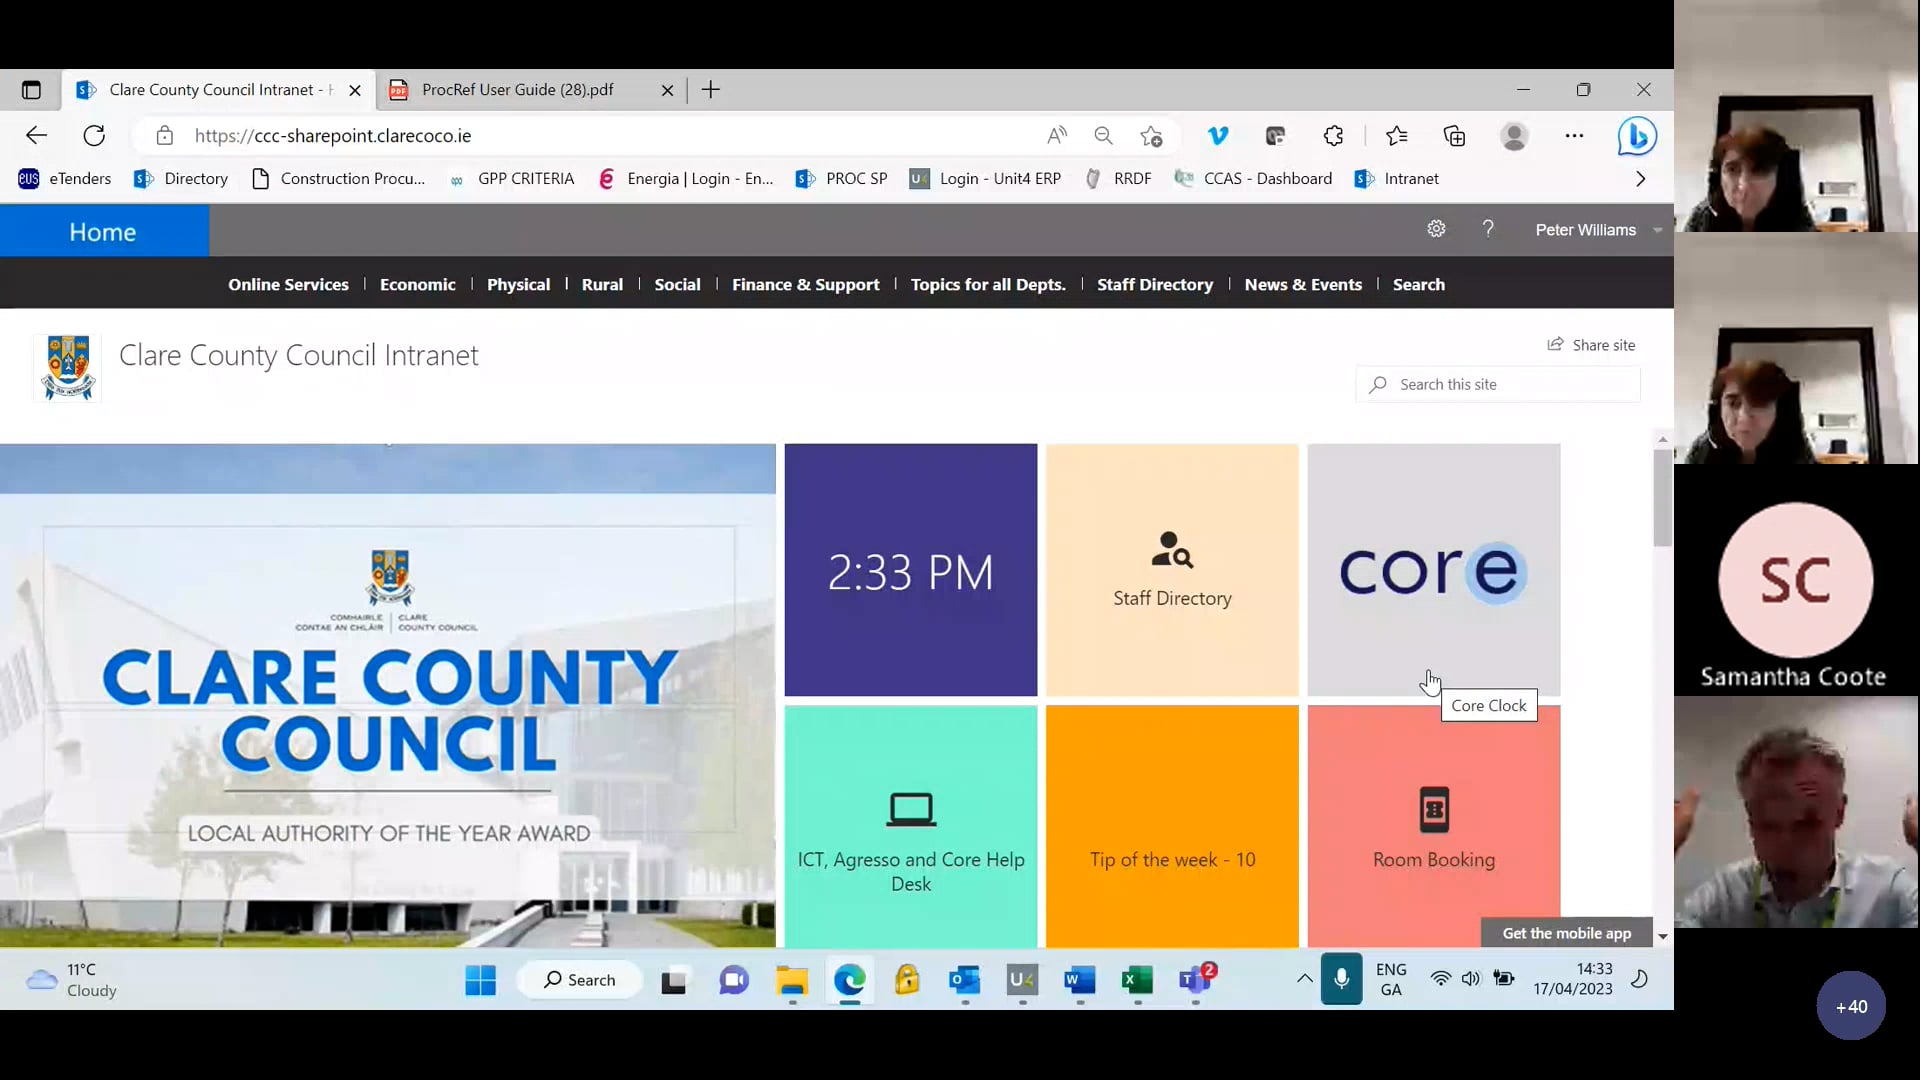Click the Share site link
The image size is (1920, 1080).
1591,345
